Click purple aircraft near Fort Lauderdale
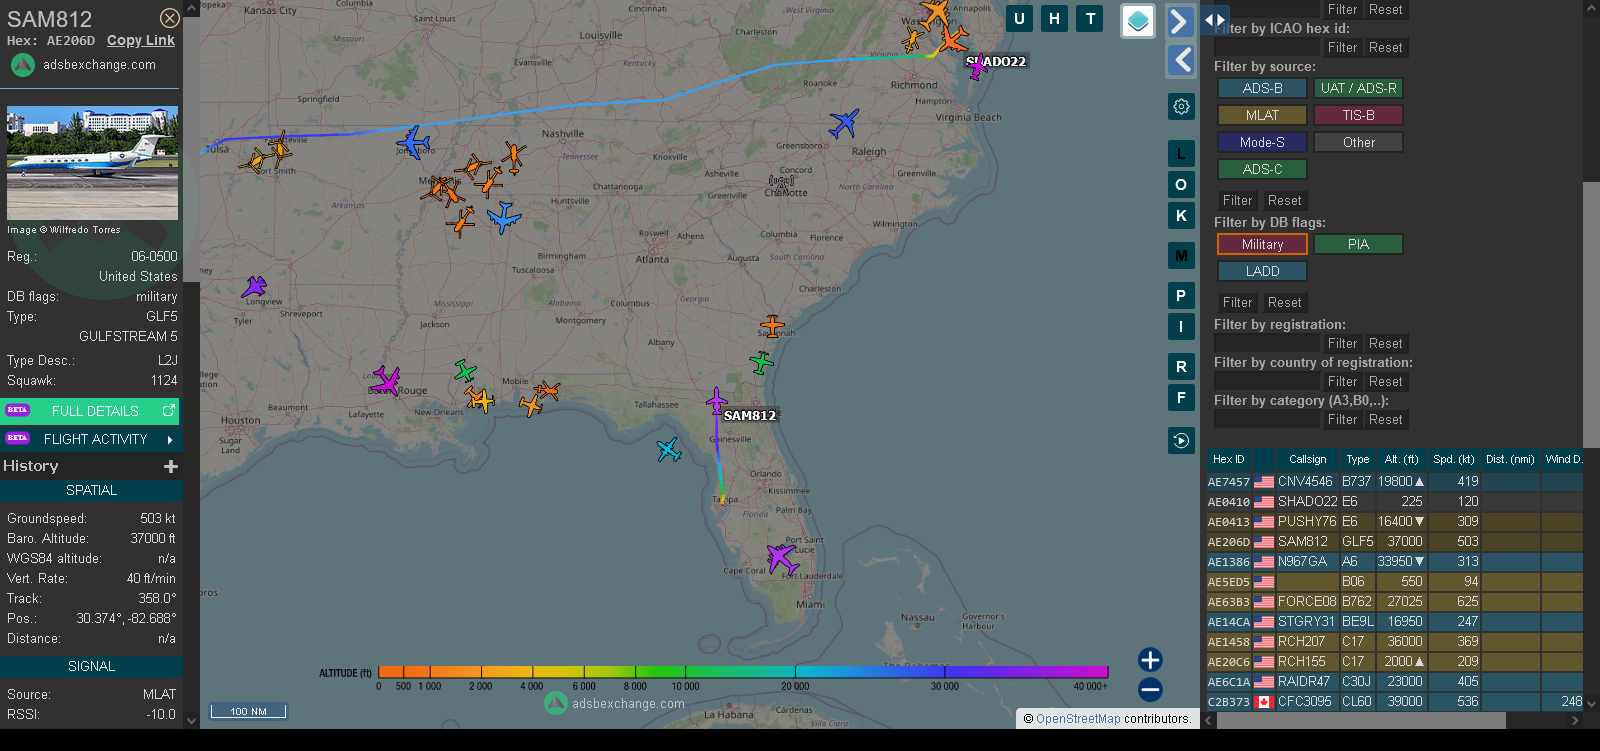Viewport: 1600px width, 751px height. click(x=782, y=558)
